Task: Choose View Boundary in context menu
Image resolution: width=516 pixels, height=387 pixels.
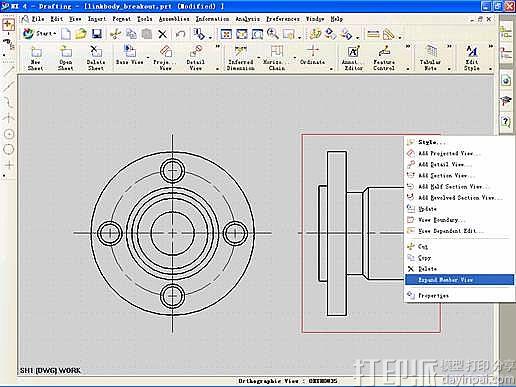Action: tap(441, 220)
